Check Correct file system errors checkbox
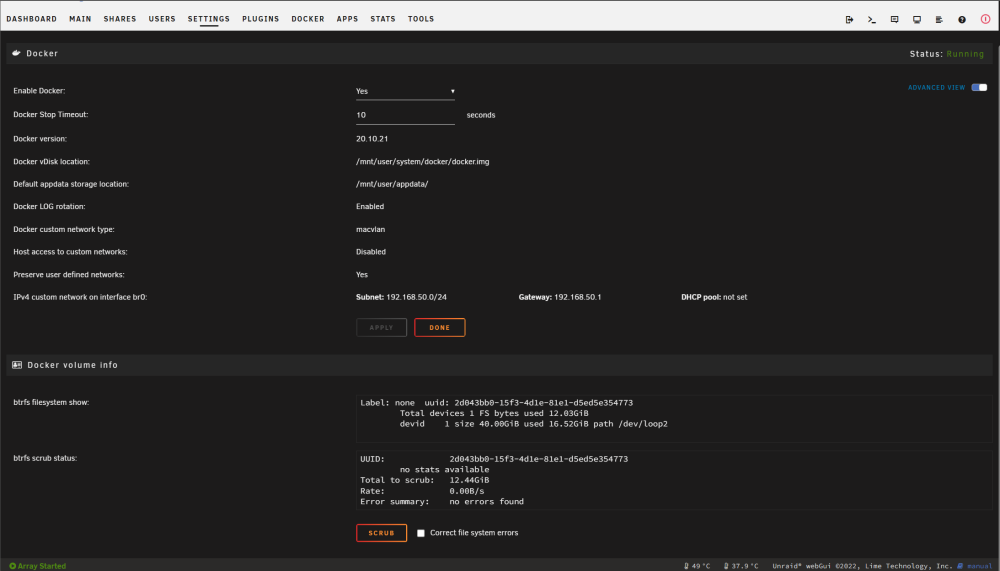This screenshot has height=571, width=1000. [x=421, y=533]
